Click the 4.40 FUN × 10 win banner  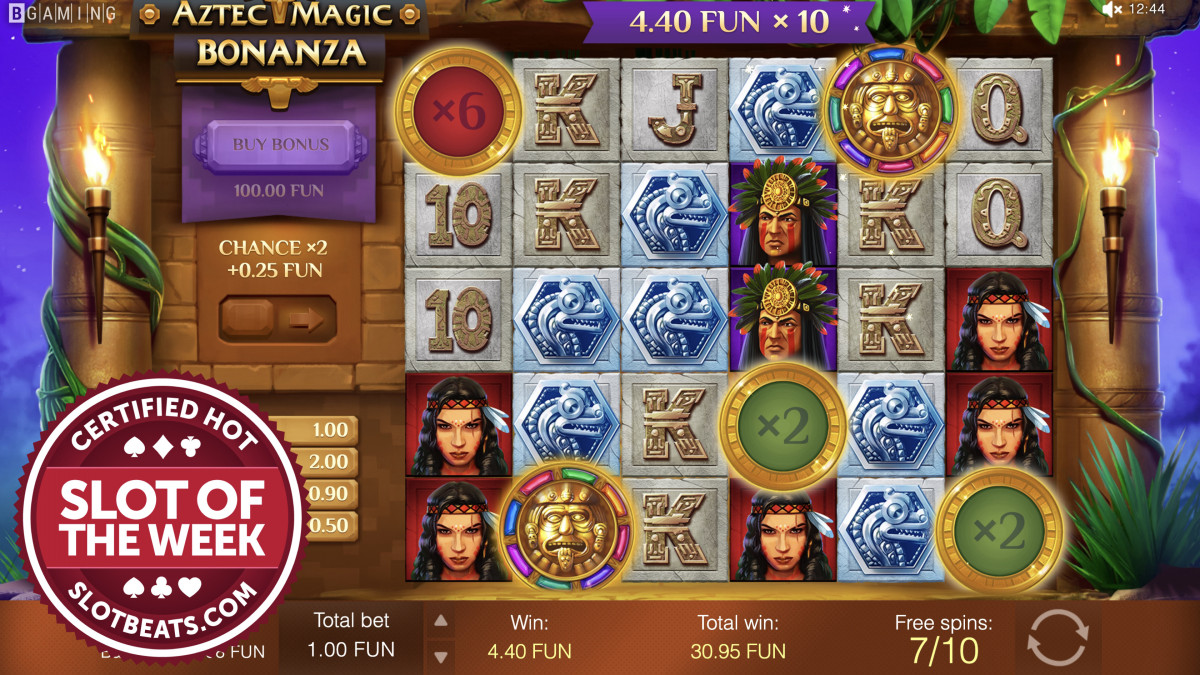click(729, 21)
